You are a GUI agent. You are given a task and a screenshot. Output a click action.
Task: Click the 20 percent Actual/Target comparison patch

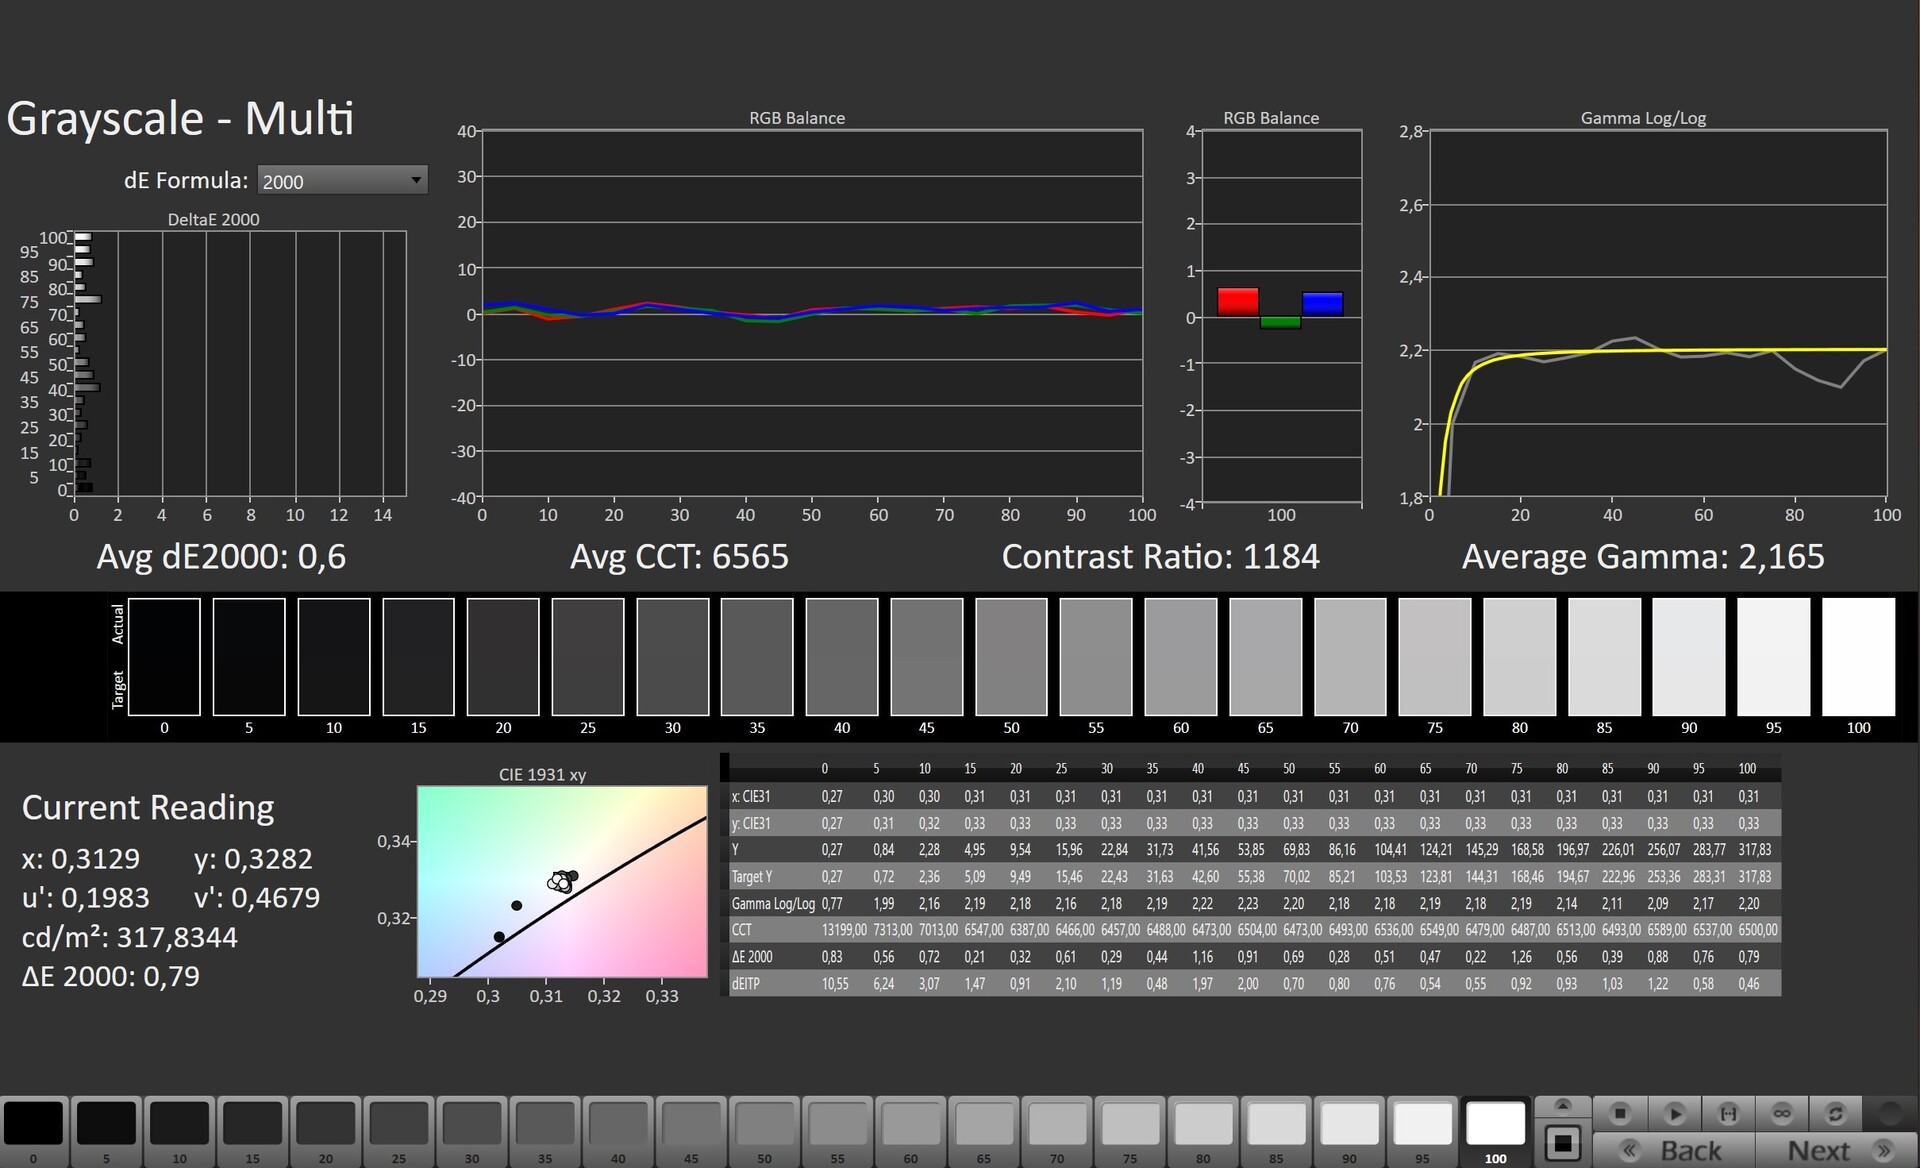pos(503,657)
